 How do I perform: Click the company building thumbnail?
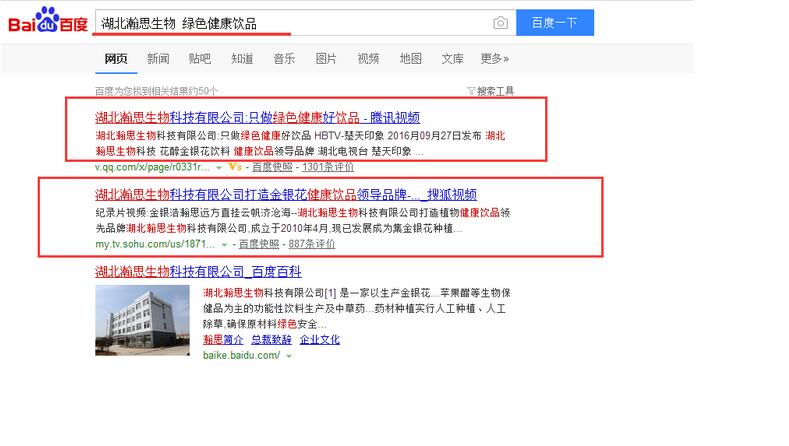(x=142, y=318)
